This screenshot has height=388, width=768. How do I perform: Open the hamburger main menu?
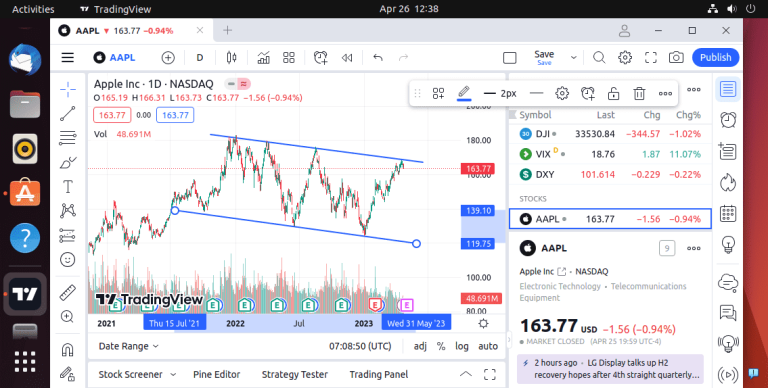68,58
